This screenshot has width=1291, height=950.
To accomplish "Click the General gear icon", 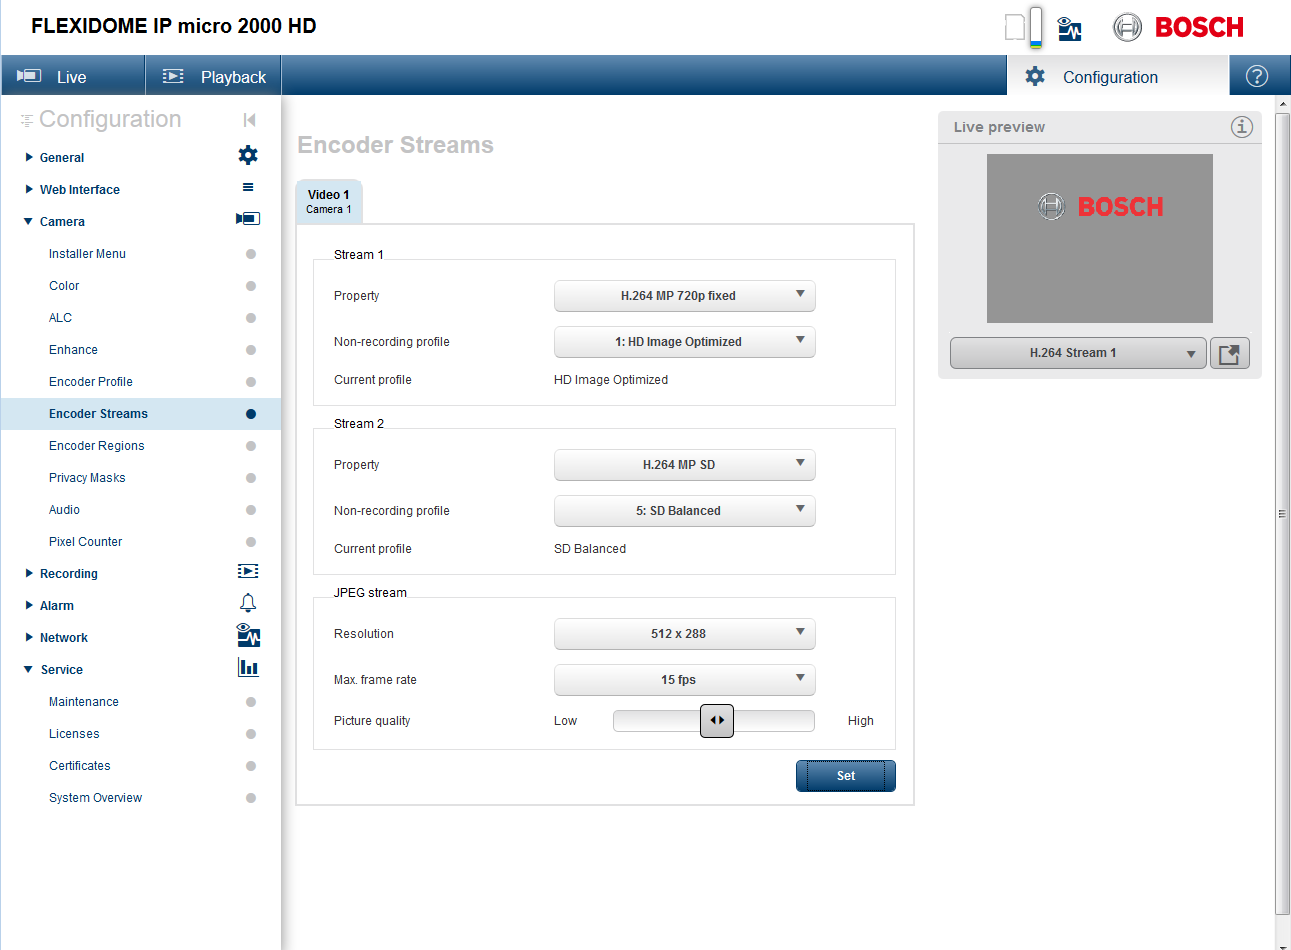I will pos(248,155).
